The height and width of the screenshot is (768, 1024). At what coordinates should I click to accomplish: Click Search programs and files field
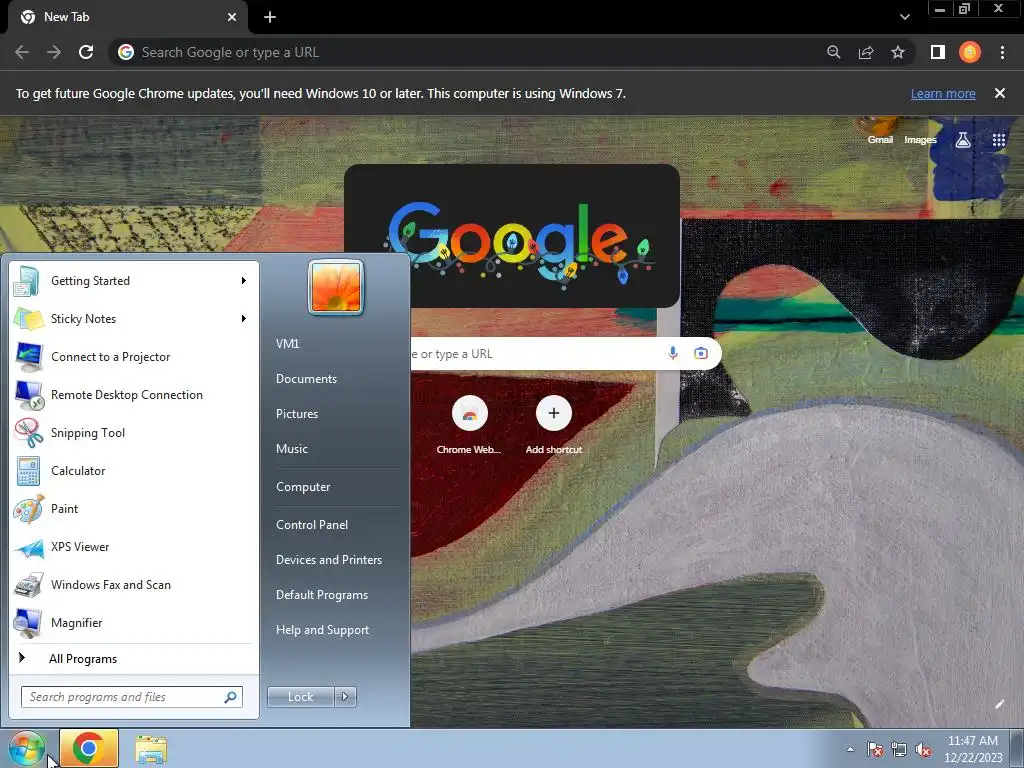tap(131, 697)
